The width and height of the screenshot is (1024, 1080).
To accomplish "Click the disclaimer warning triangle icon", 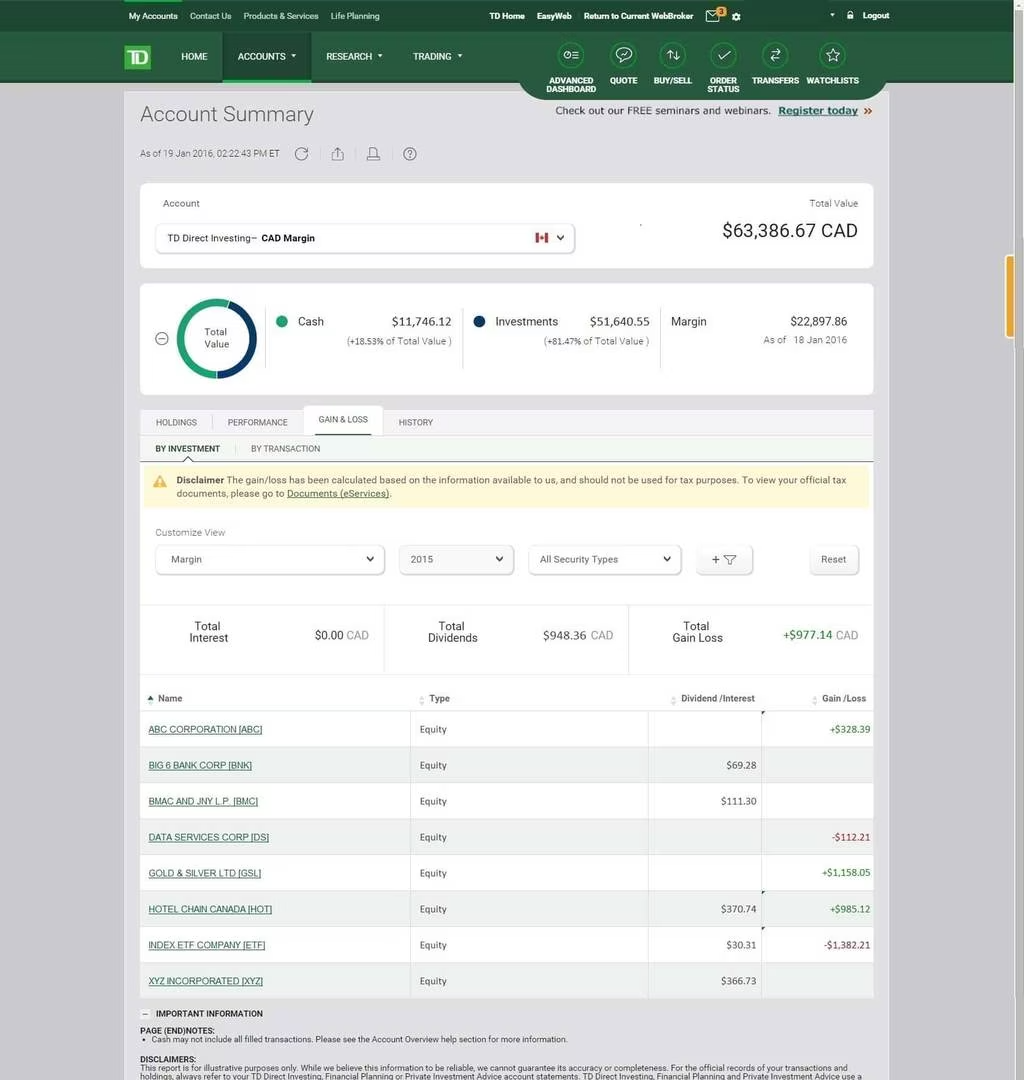I will click(x=160, y=481).
